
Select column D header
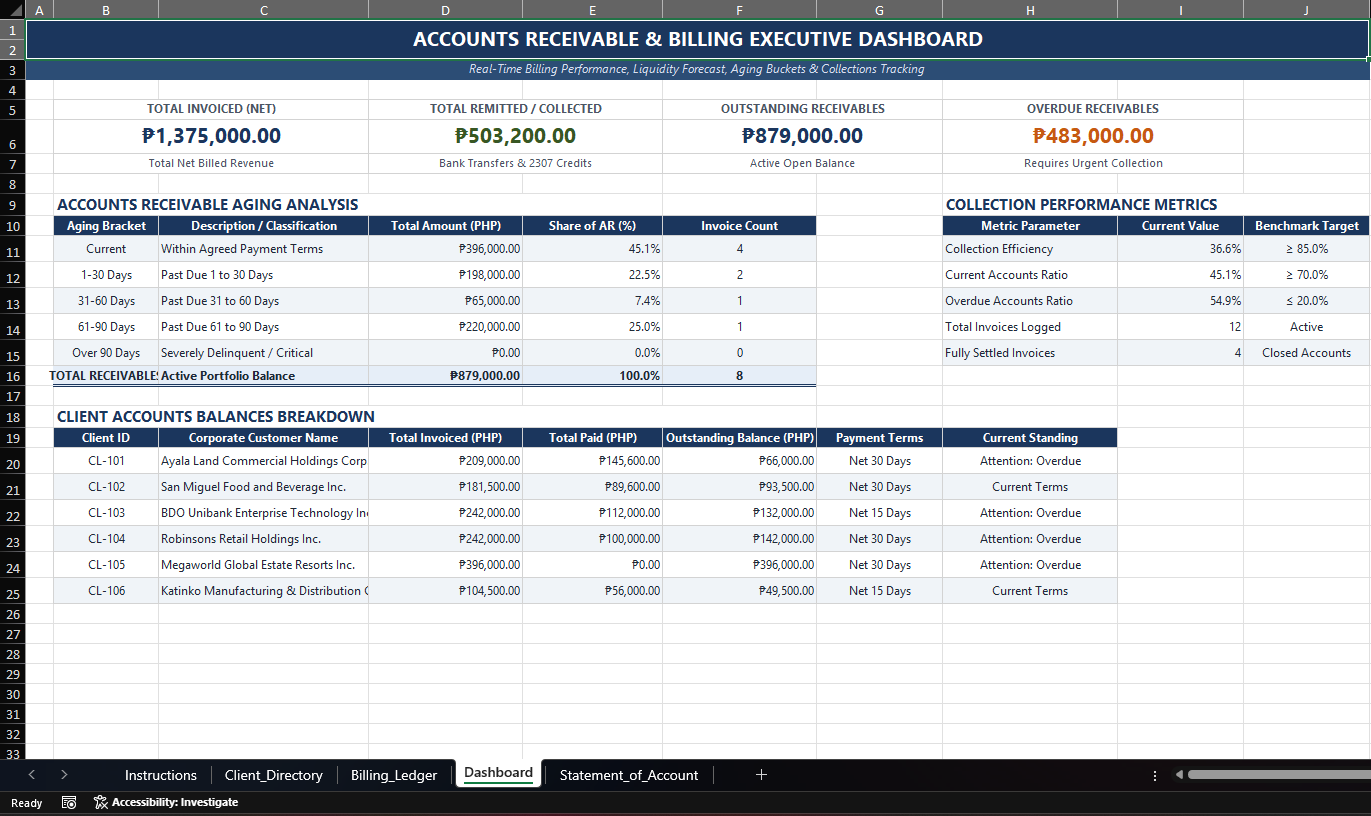[x=445, y=10]
